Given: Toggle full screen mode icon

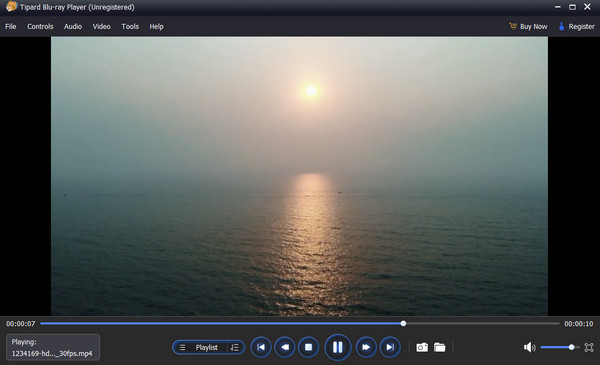Looking at the screenshot, I should (x=589, y=347).
